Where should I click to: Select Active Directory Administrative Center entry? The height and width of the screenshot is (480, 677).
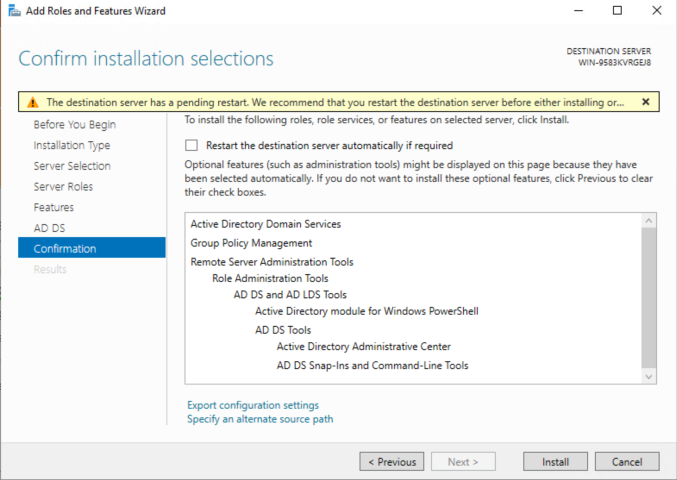[364, 347]
